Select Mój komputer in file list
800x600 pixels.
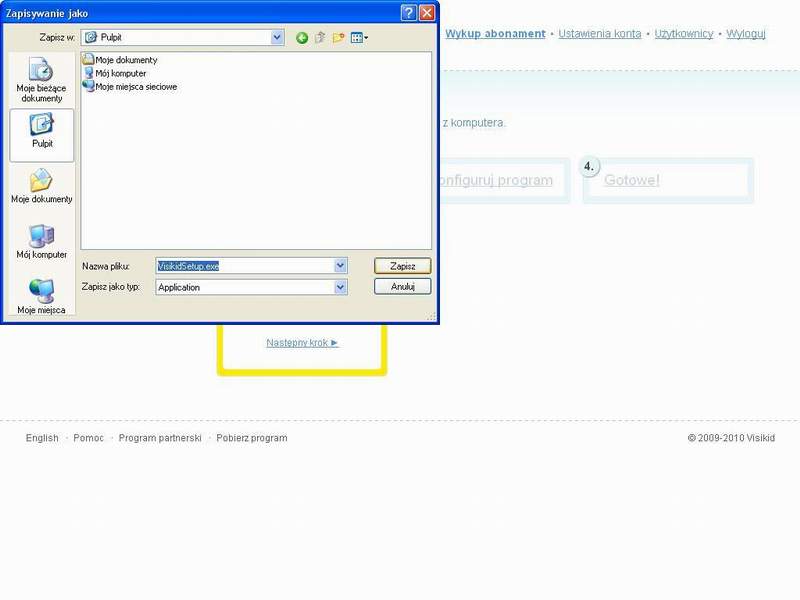point(115,73)
